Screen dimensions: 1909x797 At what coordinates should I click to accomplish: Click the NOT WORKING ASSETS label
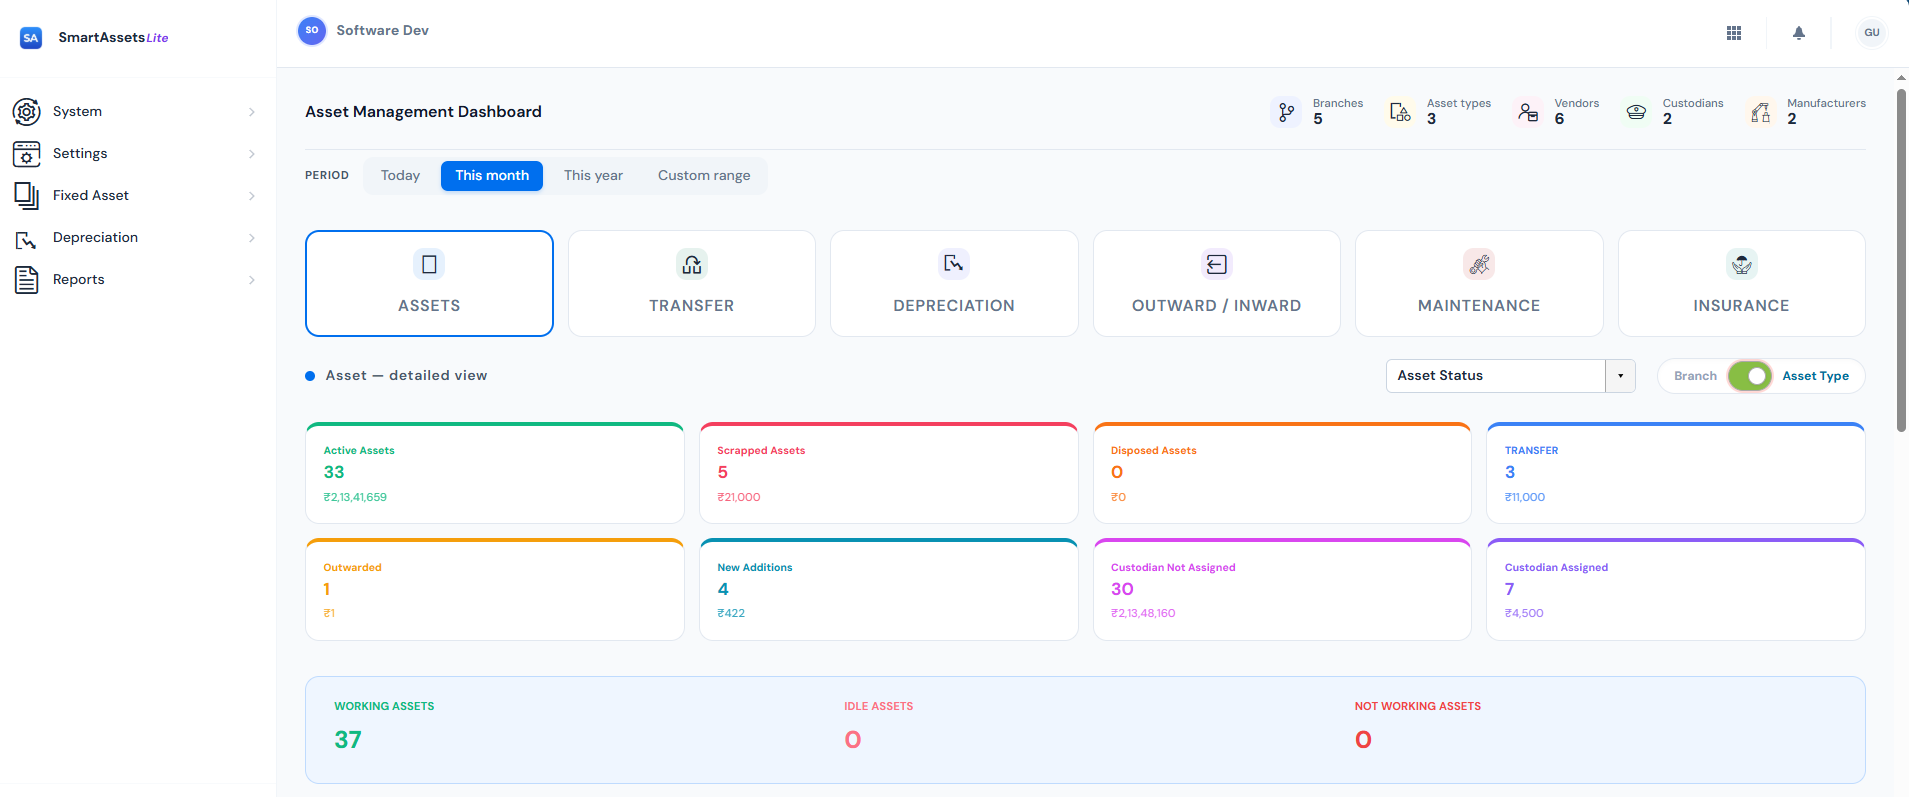pyautogui.click(x=1417, y=706)
